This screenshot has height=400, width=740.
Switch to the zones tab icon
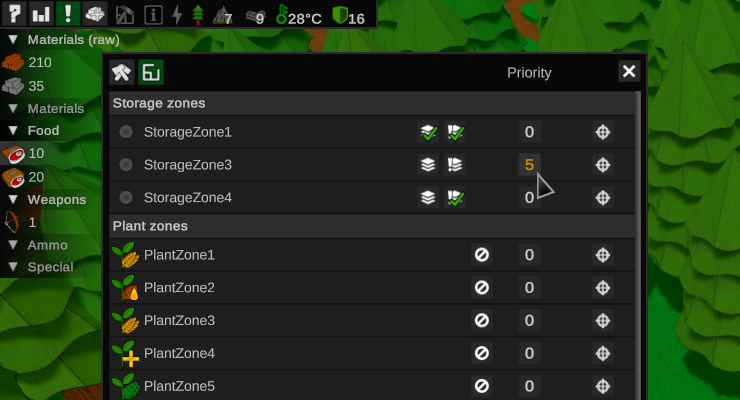[151, 72]
